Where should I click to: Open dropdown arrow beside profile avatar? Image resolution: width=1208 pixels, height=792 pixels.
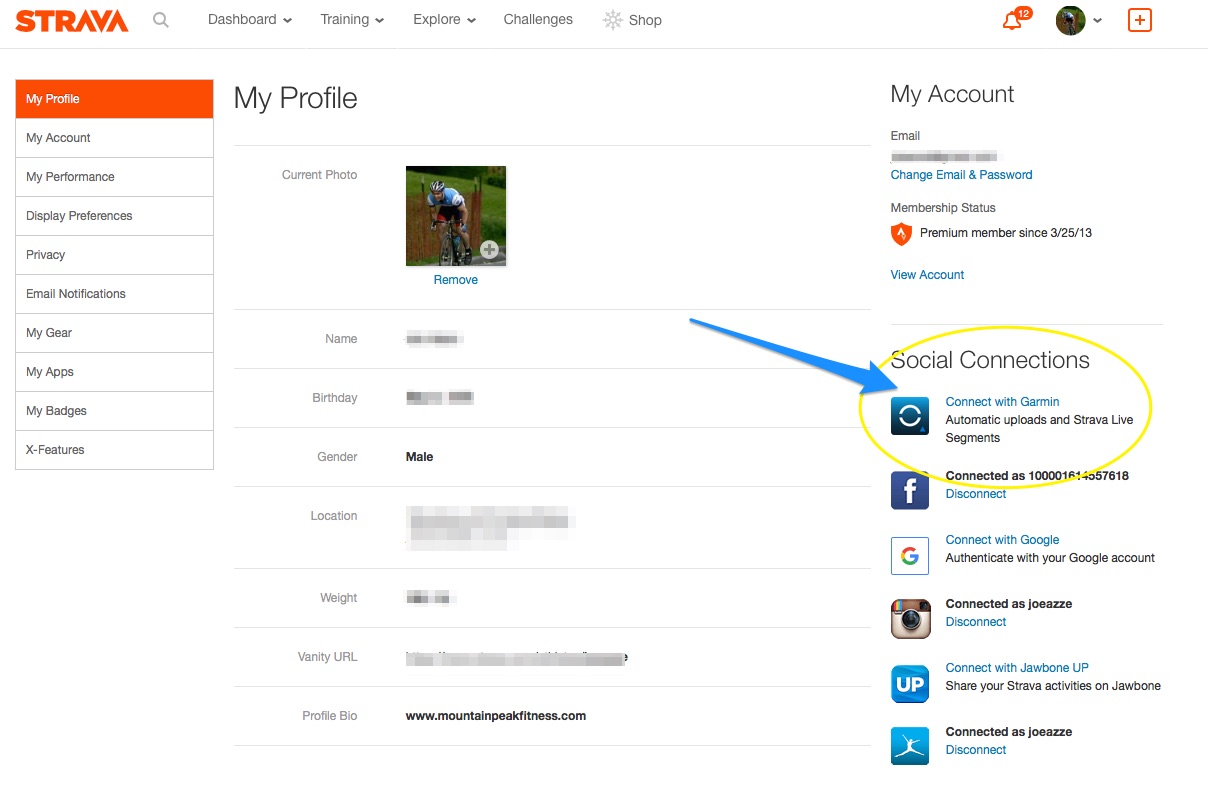coord(1097,21)
